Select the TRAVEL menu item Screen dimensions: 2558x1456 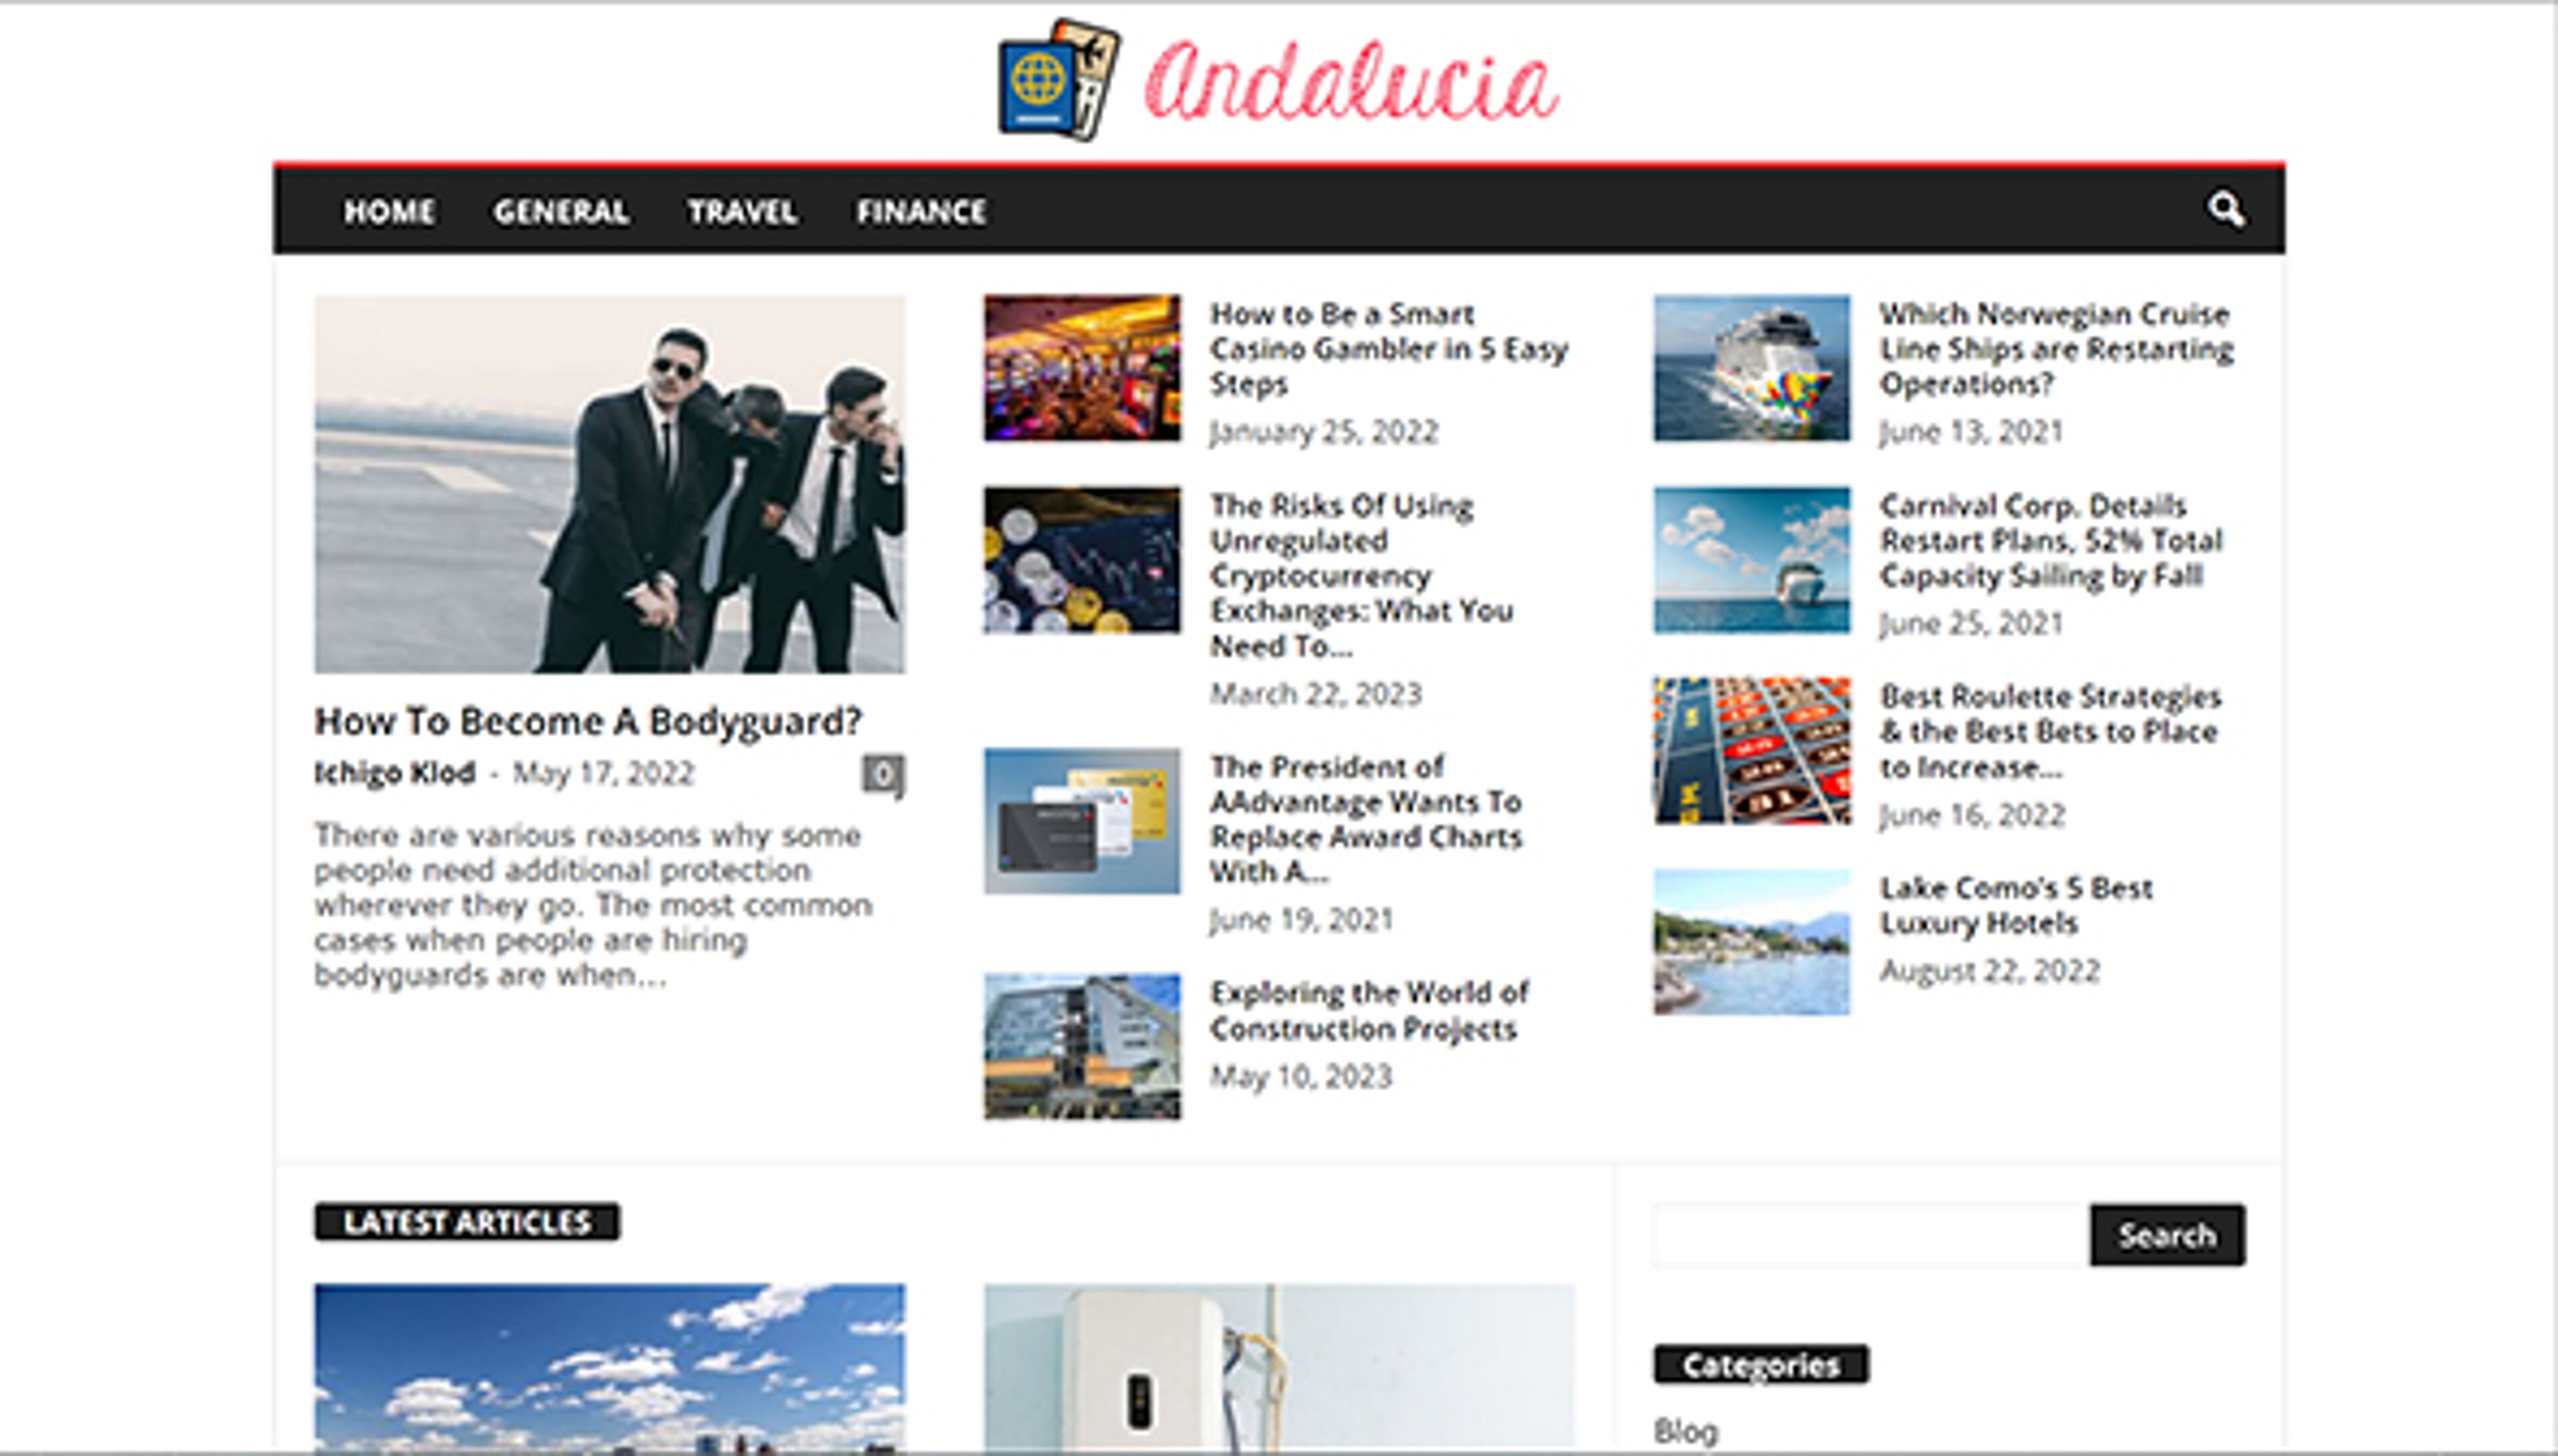[x=742, y=212]
